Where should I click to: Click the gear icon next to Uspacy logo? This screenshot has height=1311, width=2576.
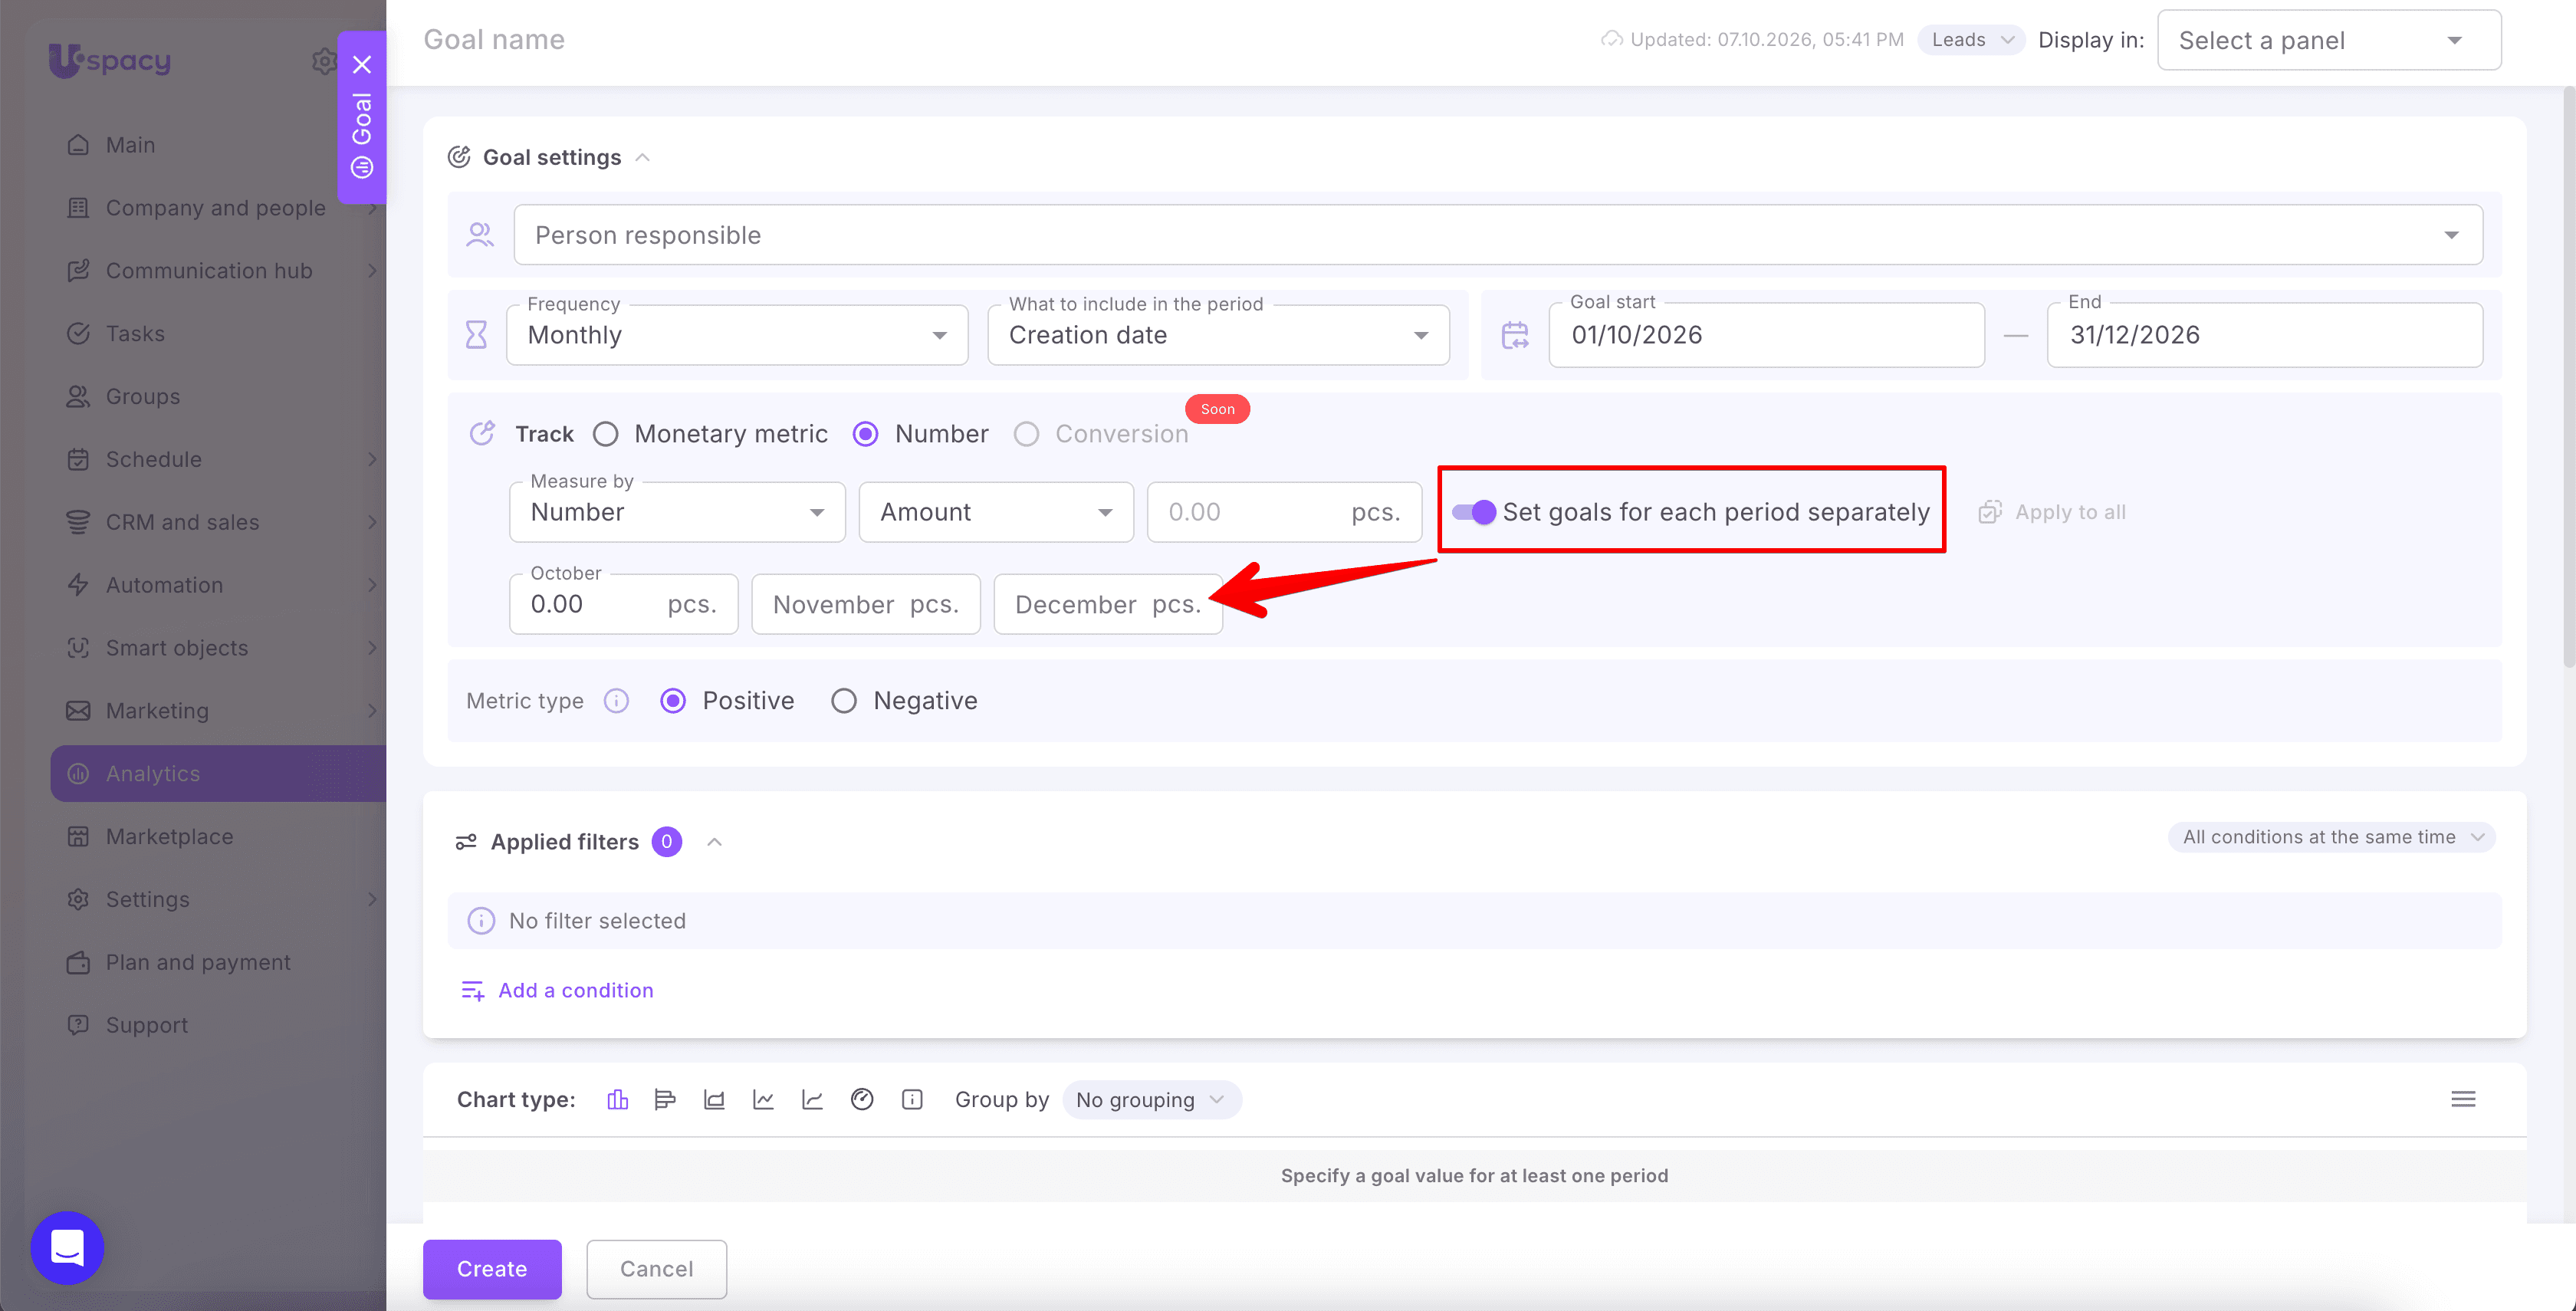point(324,61)
